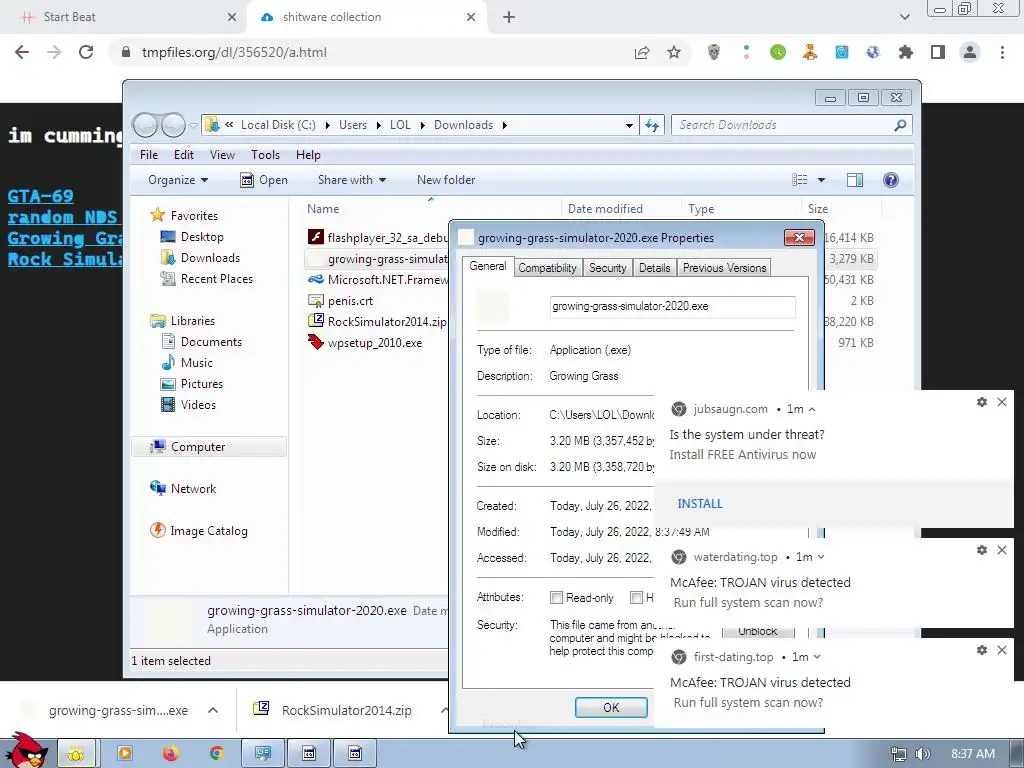Expand the Share with dropdown
The image size is (1024, 768).
click(351, 180)
